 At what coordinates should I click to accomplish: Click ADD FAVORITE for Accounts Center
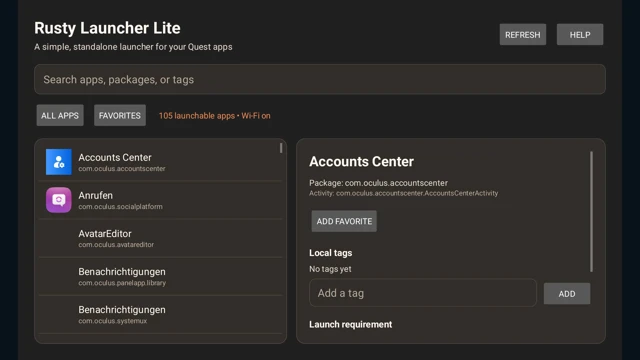[x=344, y=221]
